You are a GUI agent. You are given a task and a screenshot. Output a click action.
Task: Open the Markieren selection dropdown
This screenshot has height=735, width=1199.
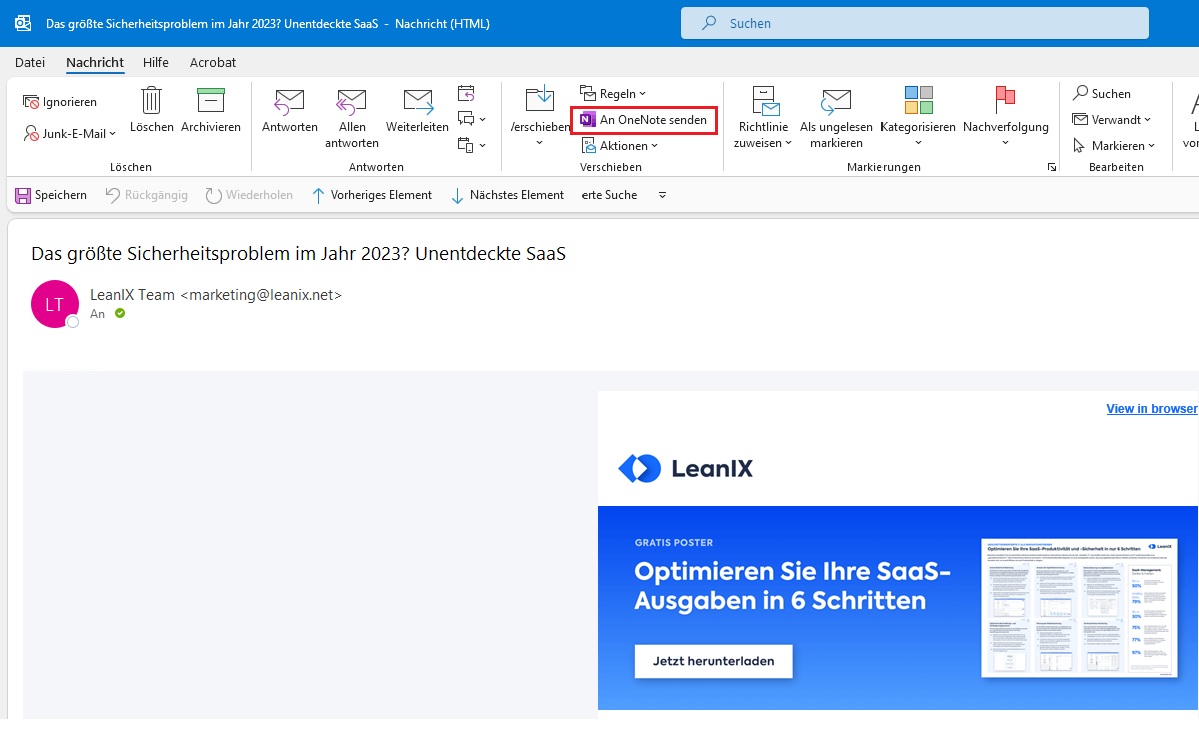click(x=1113, y=145)
